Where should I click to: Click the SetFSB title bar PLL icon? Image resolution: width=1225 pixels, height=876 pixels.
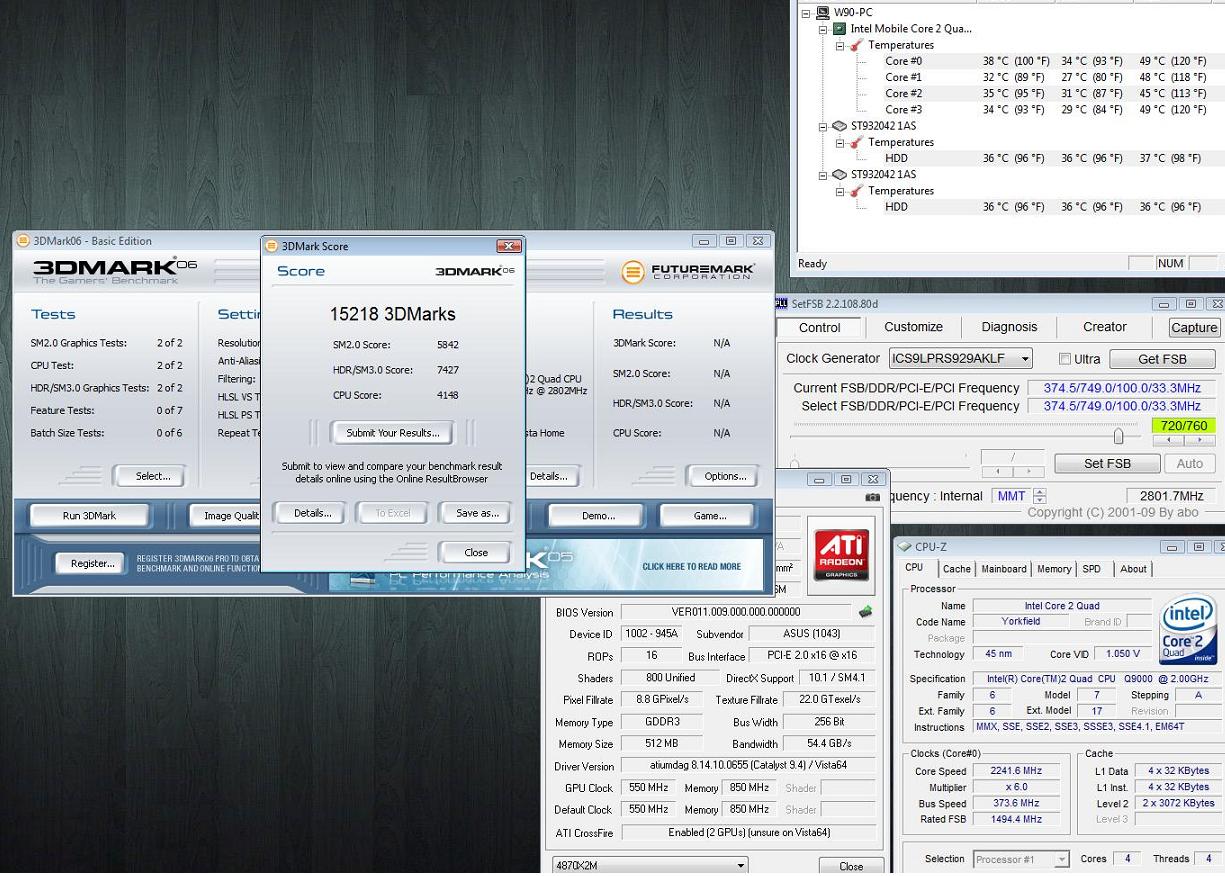click(x=782, y=304)
